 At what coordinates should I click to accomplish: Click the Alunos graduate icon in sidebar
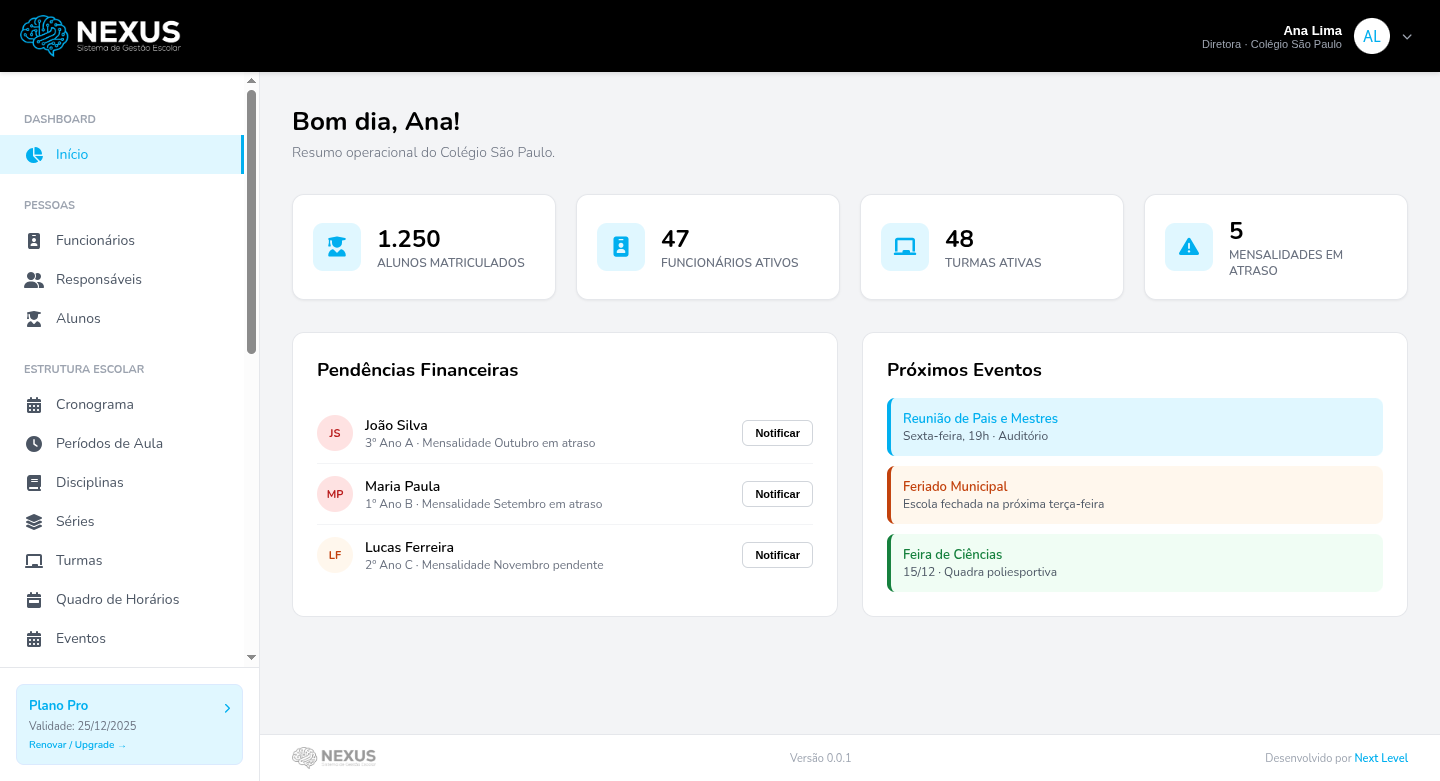pyautogui.click(x=34, y=319)
